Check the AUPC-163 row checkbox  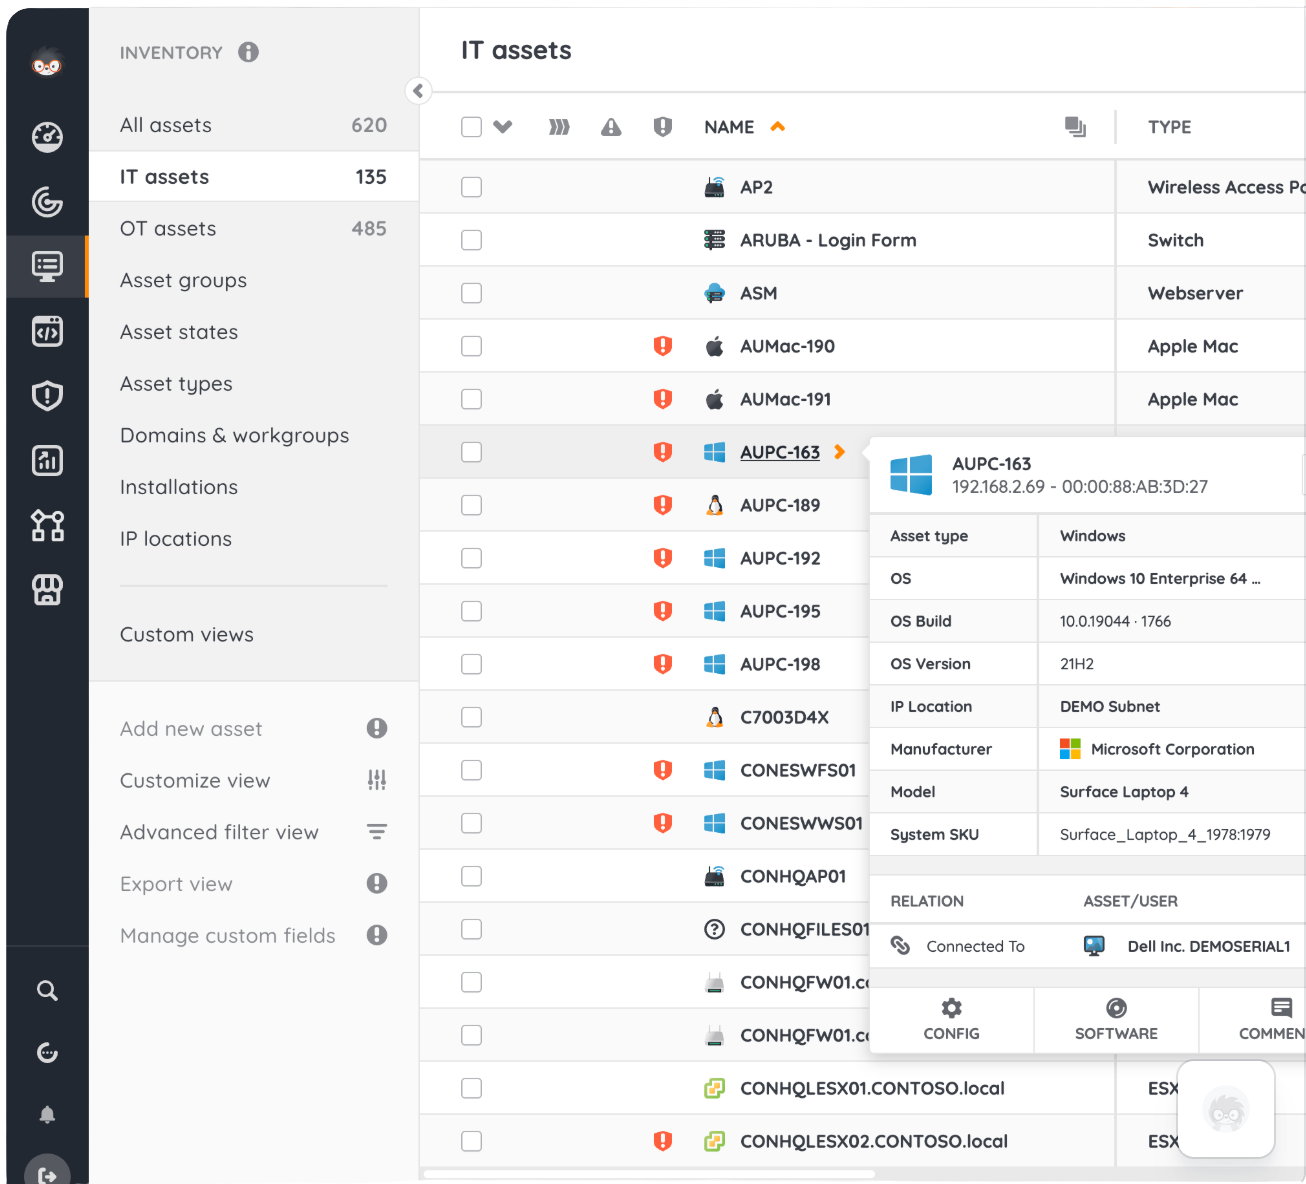pyautogui.click(x=471, y=452)
